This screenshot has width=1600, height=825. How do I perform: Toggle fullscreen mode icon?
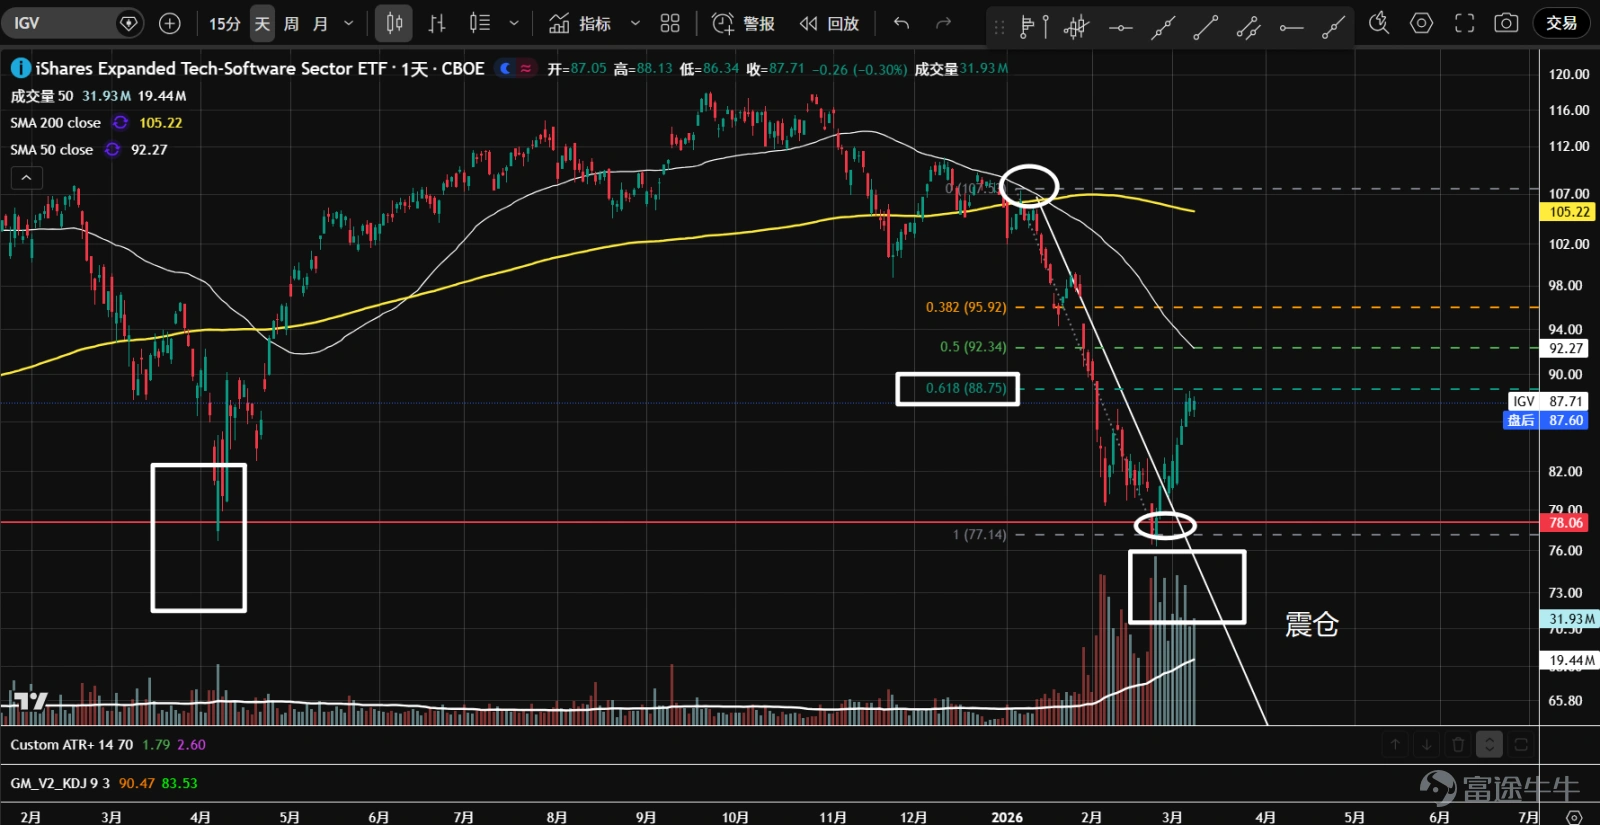tap(1464, 23)
